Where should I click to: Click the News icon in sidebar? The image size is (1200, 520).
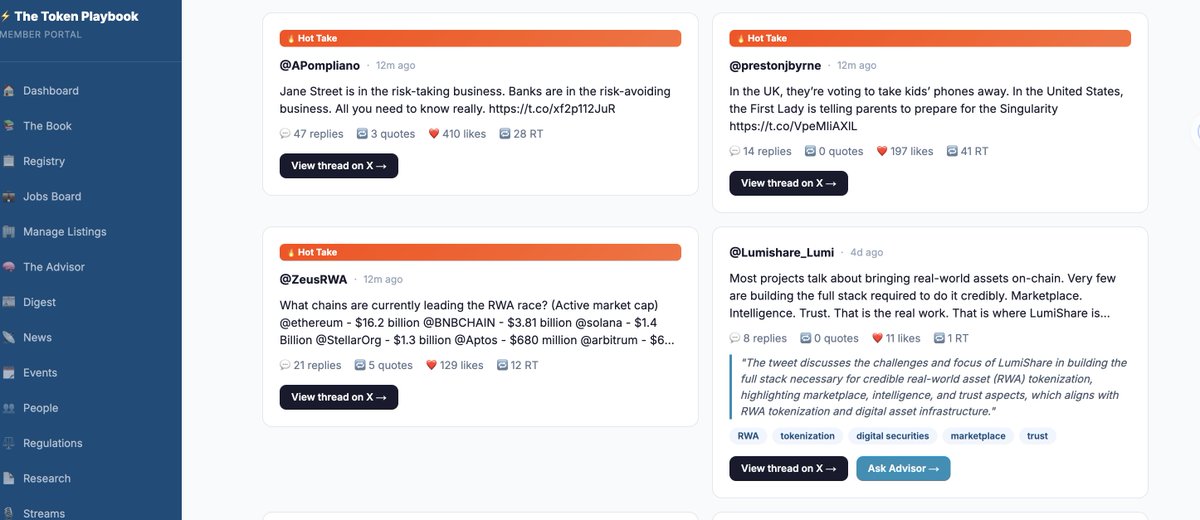[9, 338]
